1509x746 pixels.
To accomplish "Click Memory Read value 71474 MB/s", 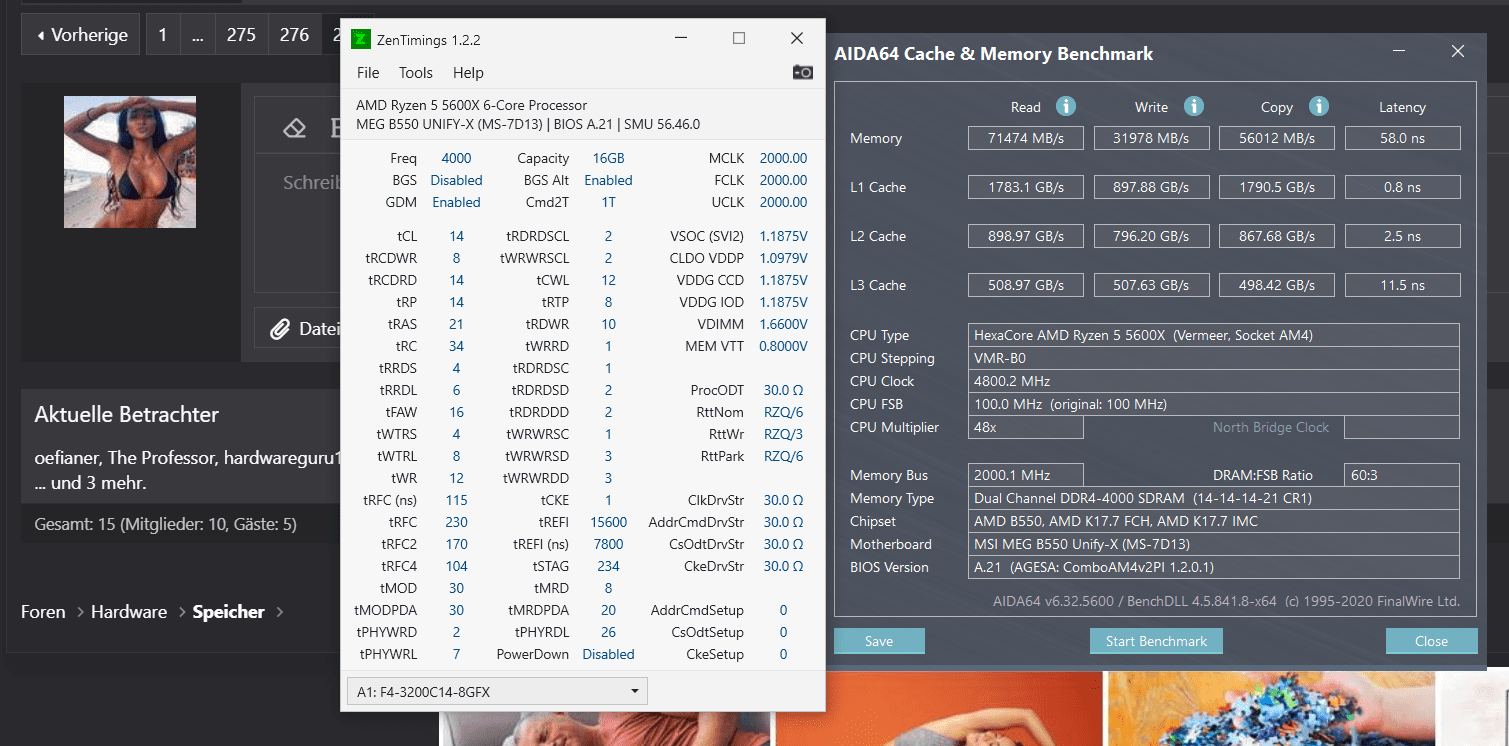I will [1026, 138].
